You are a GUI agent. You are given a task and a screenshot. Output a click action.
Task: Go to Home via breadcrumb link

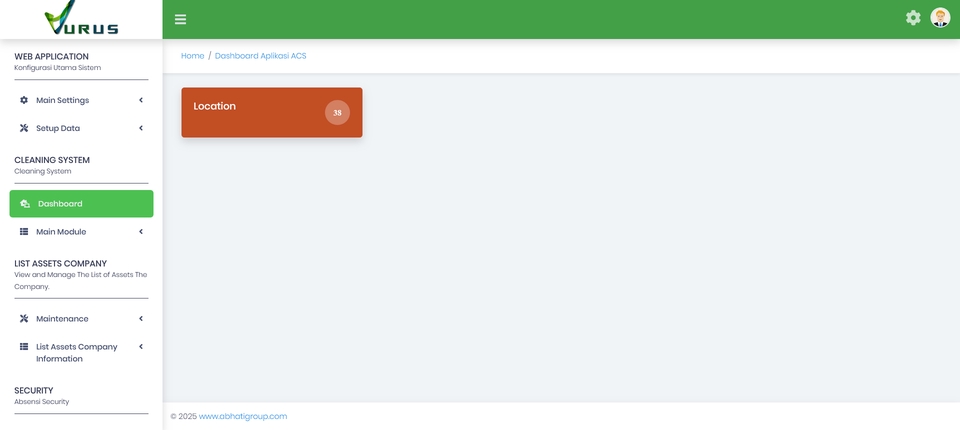coord(192,56)
